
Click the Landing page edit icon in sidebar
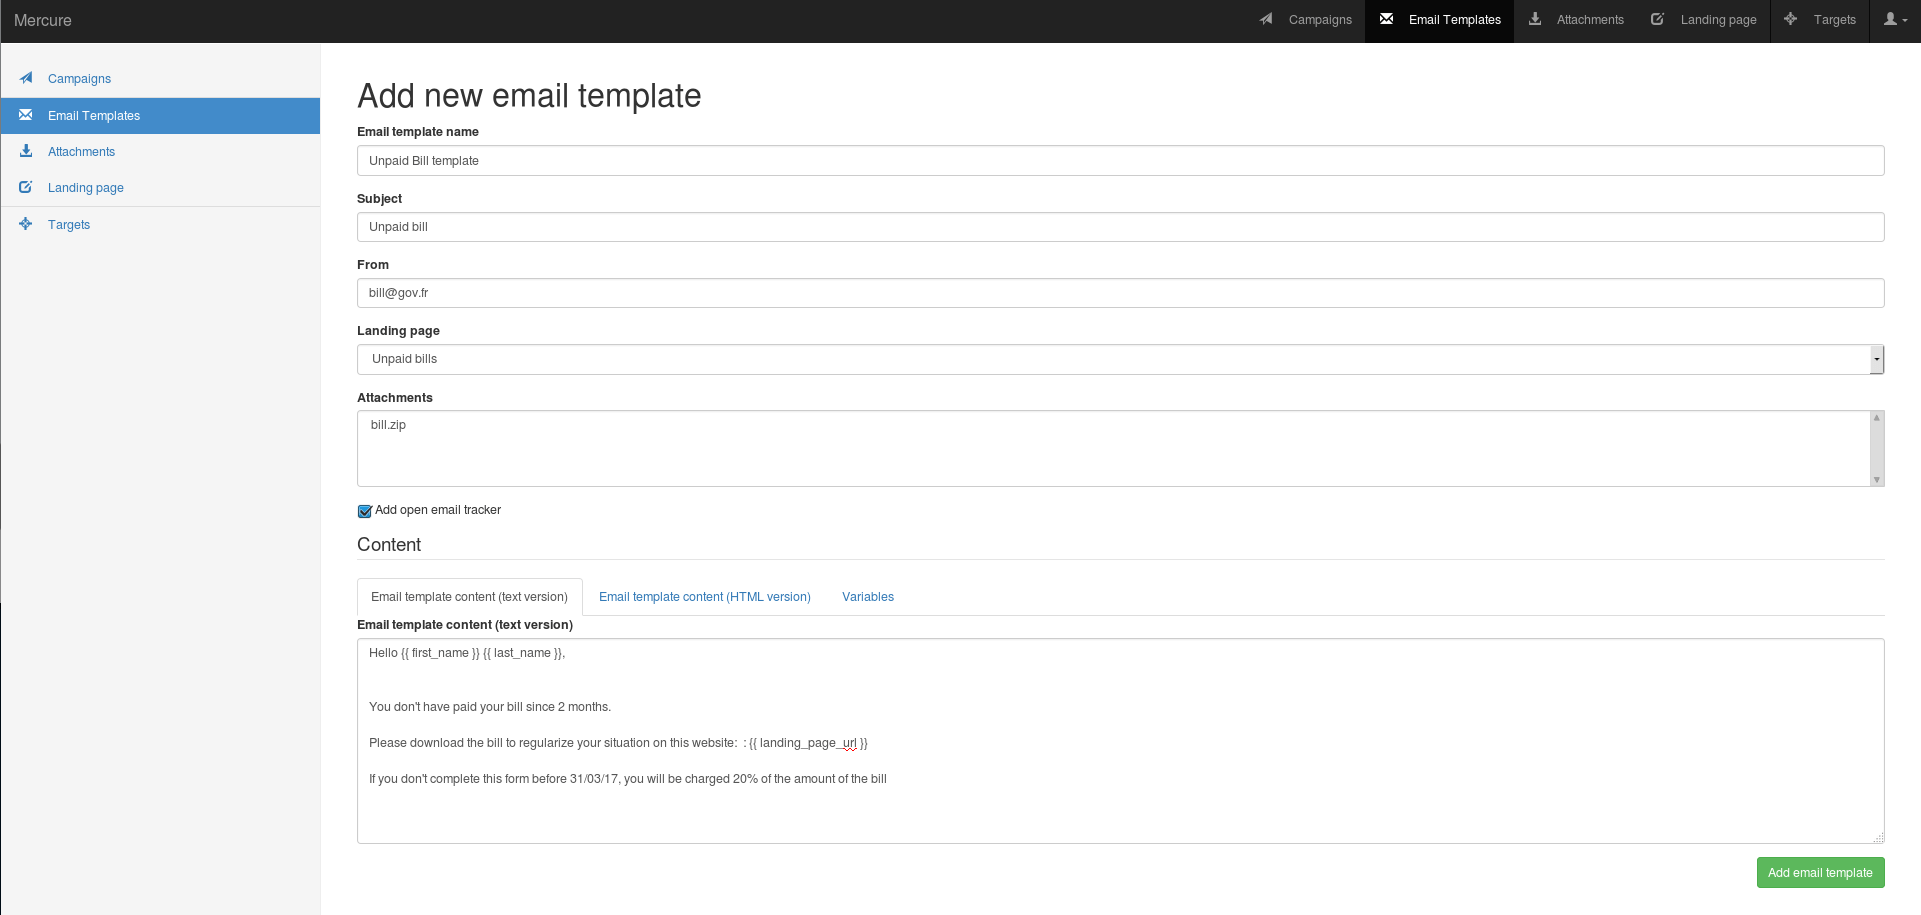[x=26, y=187]
